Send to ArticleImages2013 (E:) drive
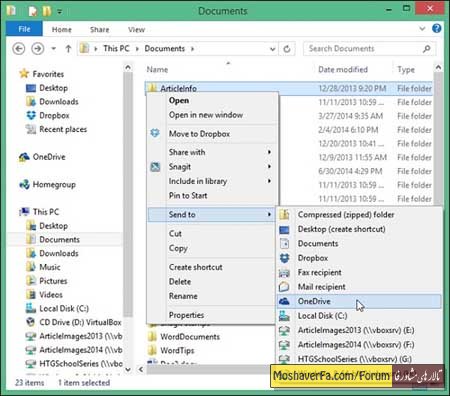Image resolution: width=450 pixels, height=396 pixels. [360, 330]
